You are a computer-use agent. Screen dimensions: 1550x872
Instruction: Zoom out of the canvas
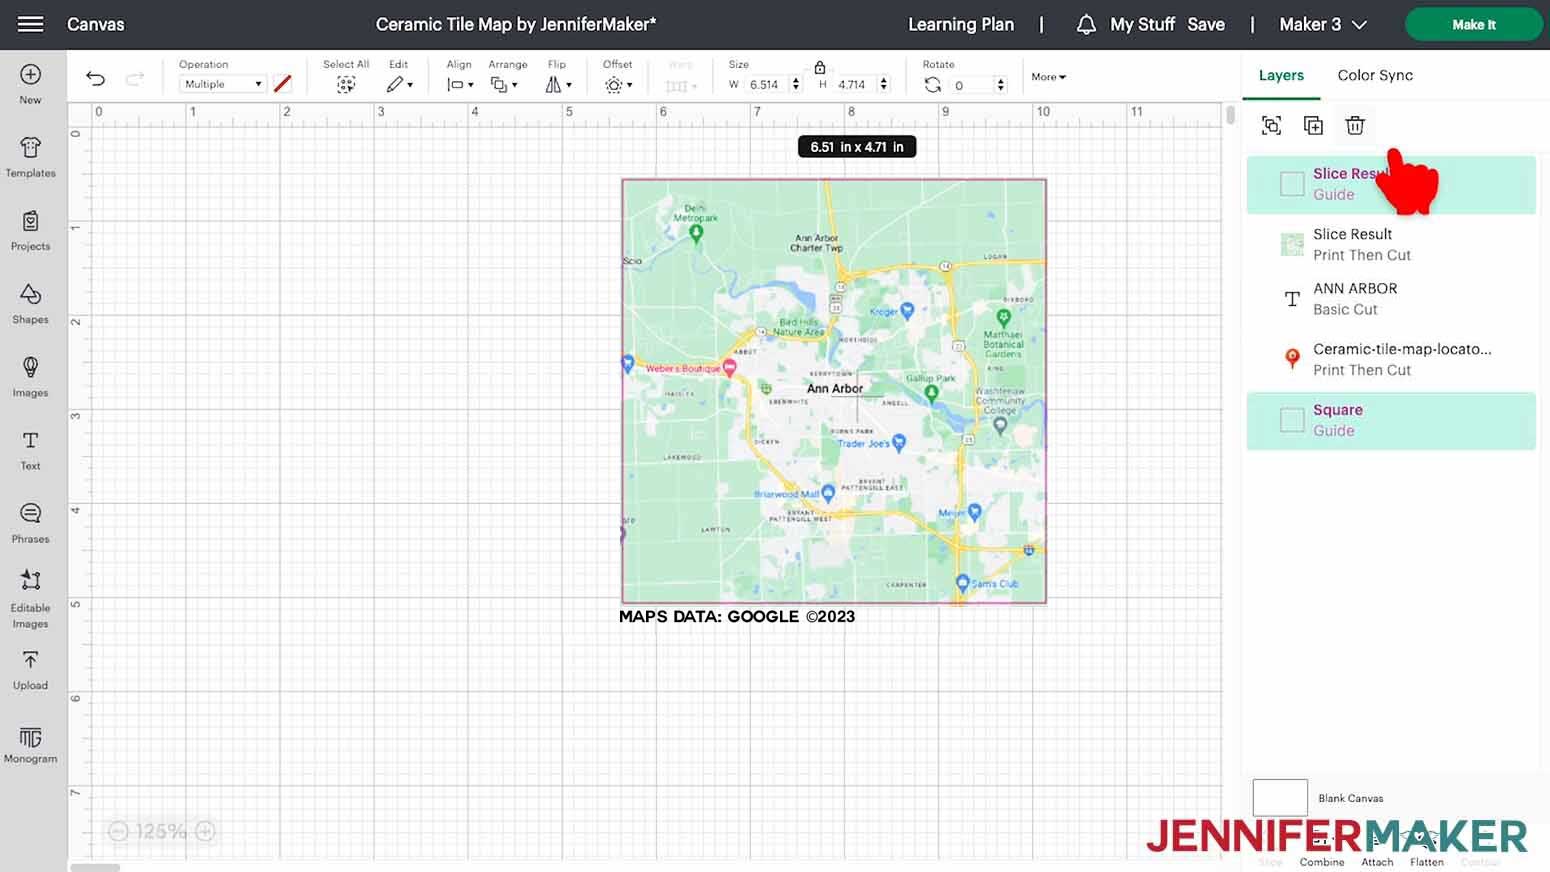tap(118, 831)
